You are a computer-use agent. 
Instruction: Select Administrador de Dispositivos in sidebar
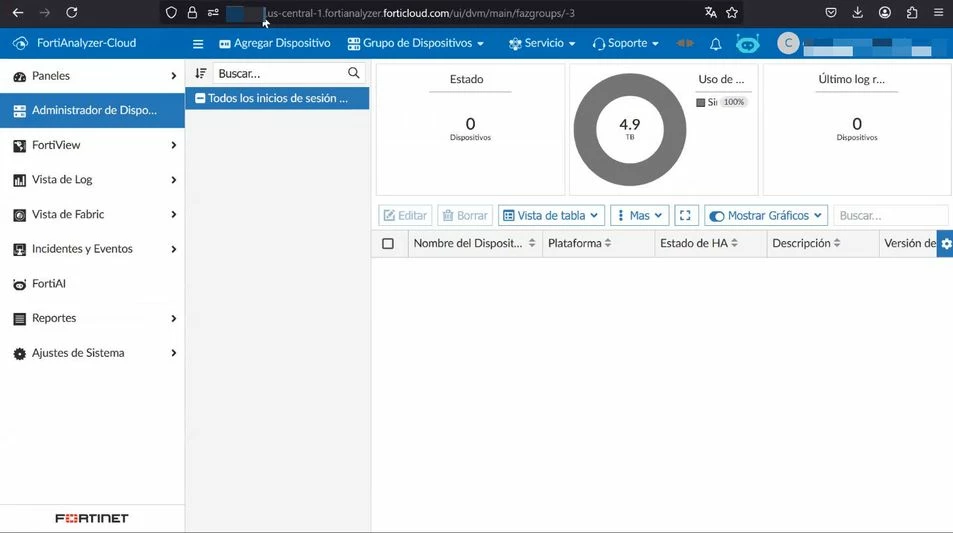point(92,111)
